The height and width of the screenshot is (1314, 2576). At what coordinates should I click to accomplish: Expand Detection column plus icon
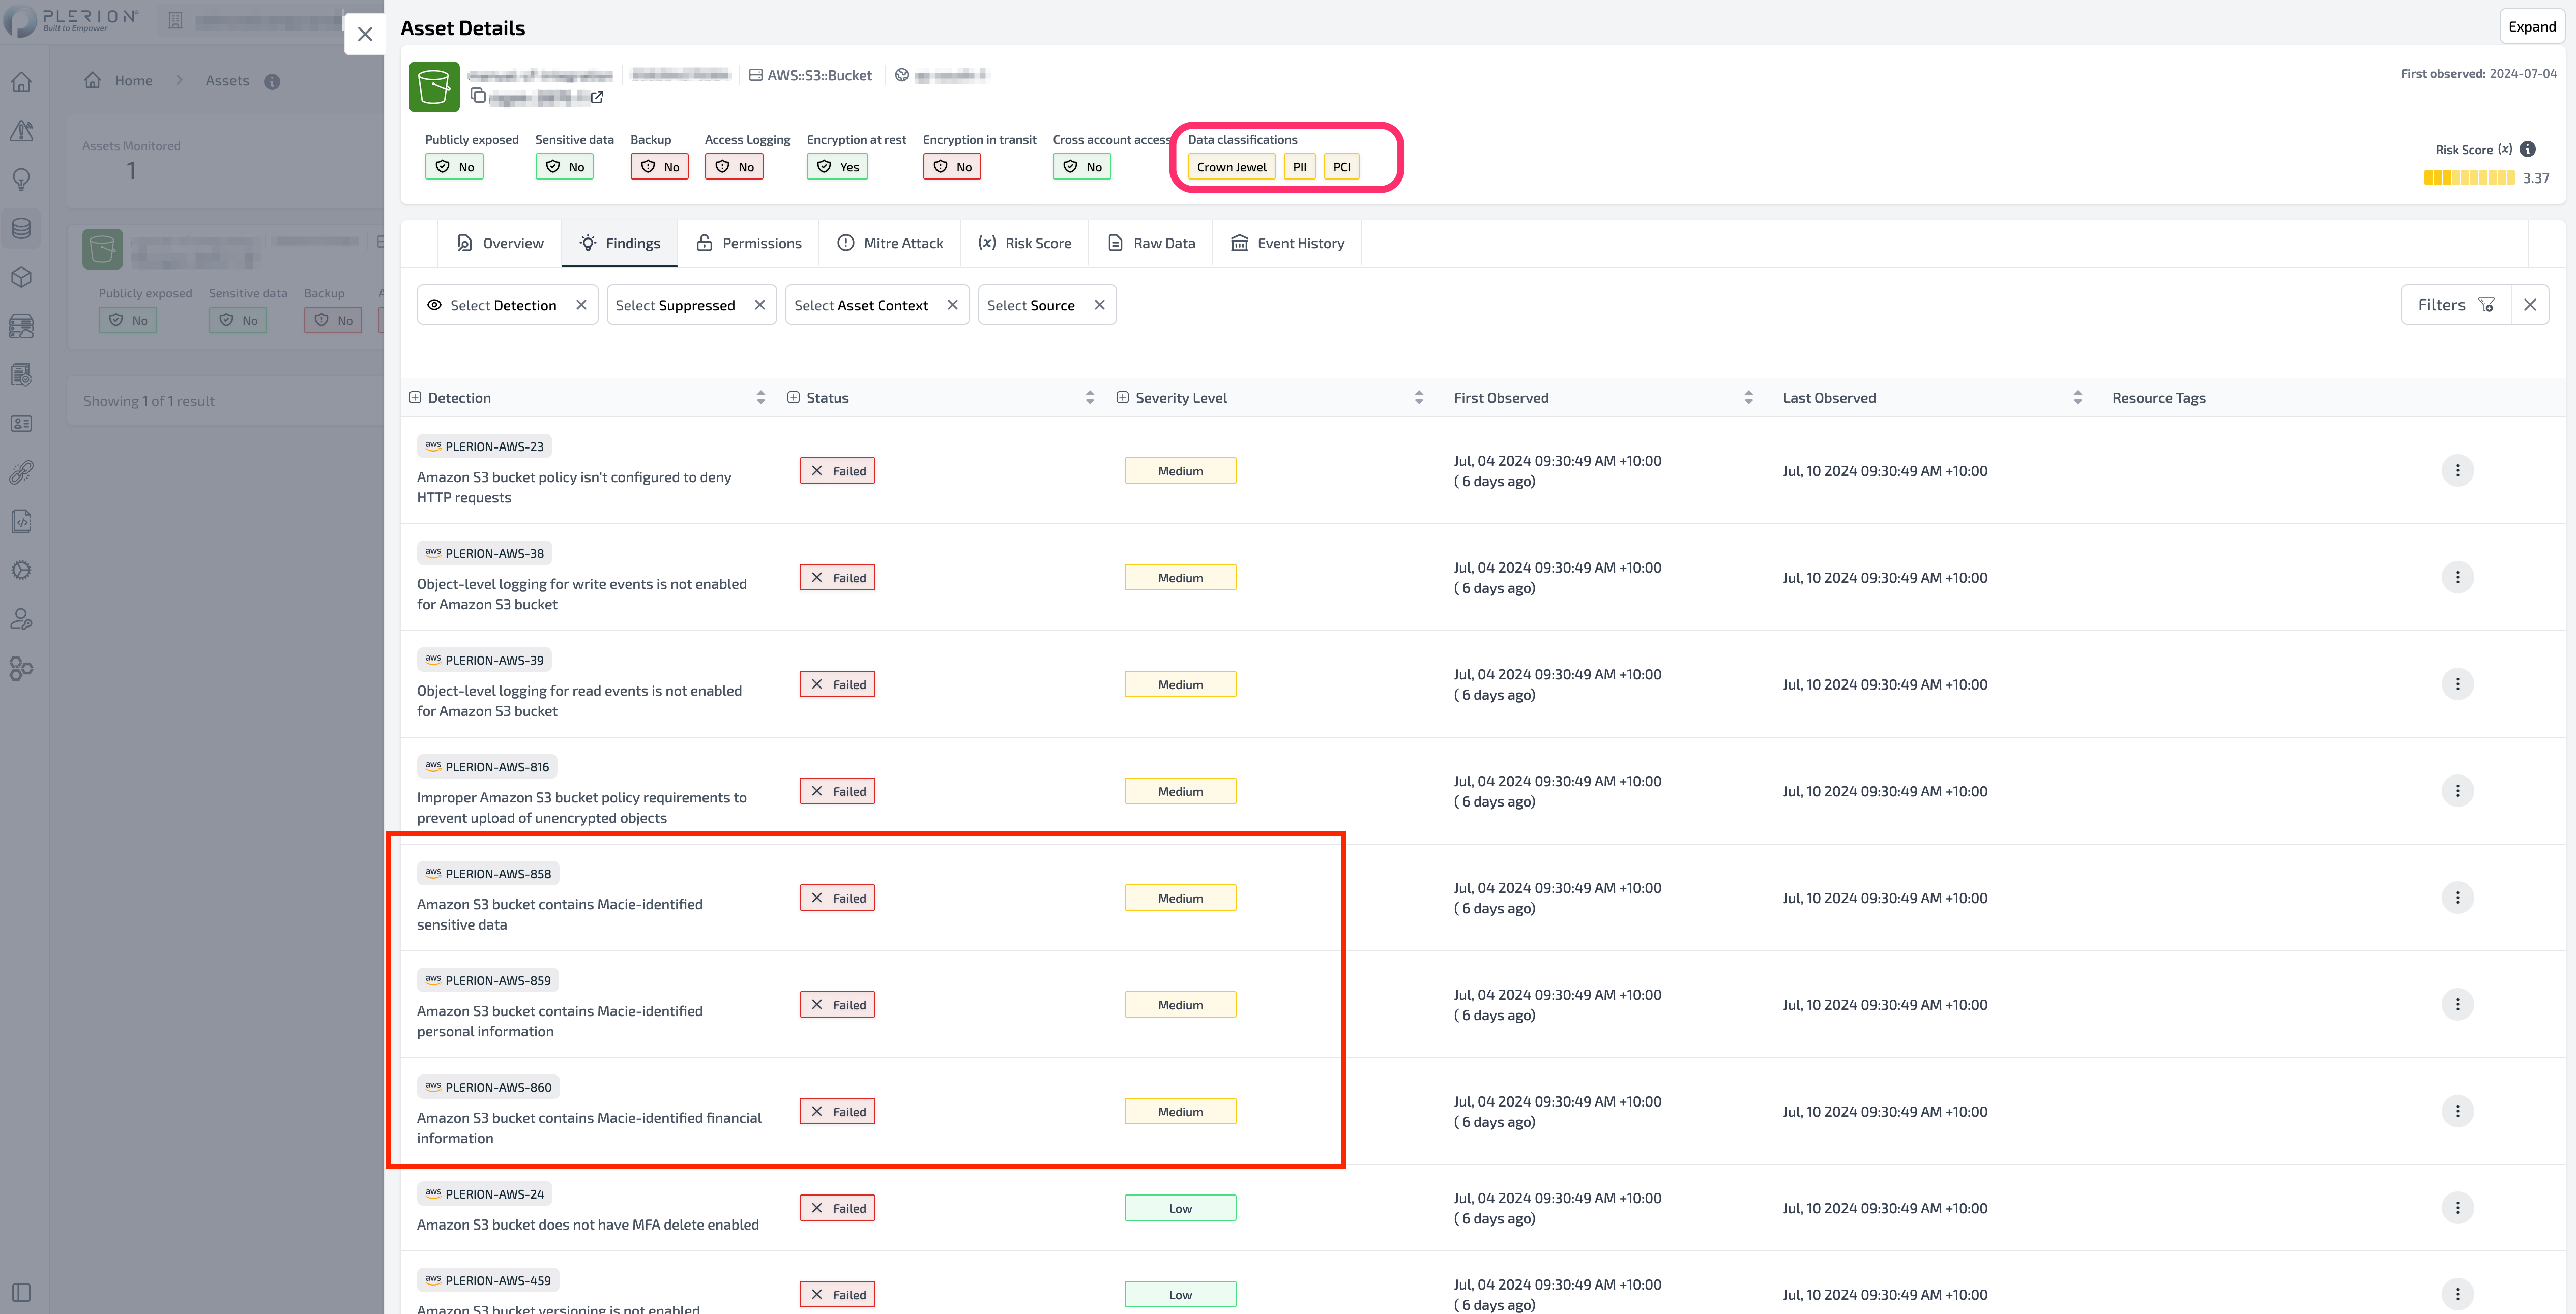coord(415,398)
